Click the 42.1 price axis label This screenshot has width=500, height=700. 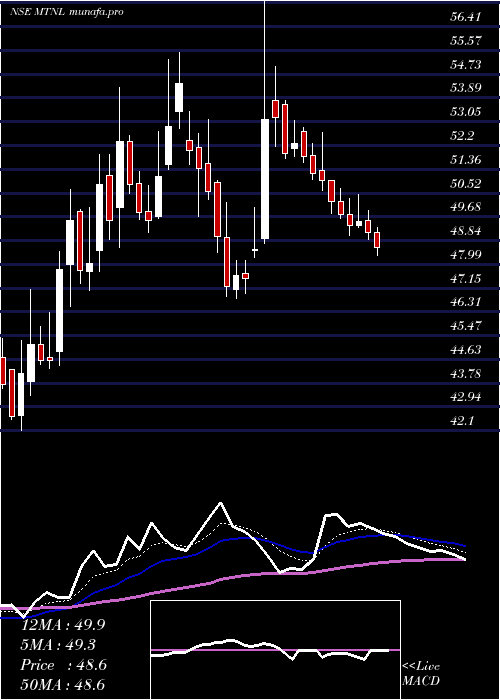[x=462, y=421]
